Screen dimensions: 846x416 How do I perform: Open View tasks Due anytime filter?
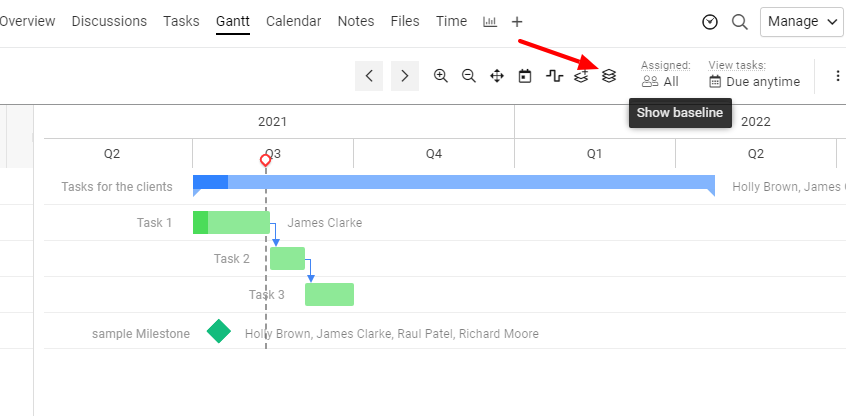click(754, 76)
